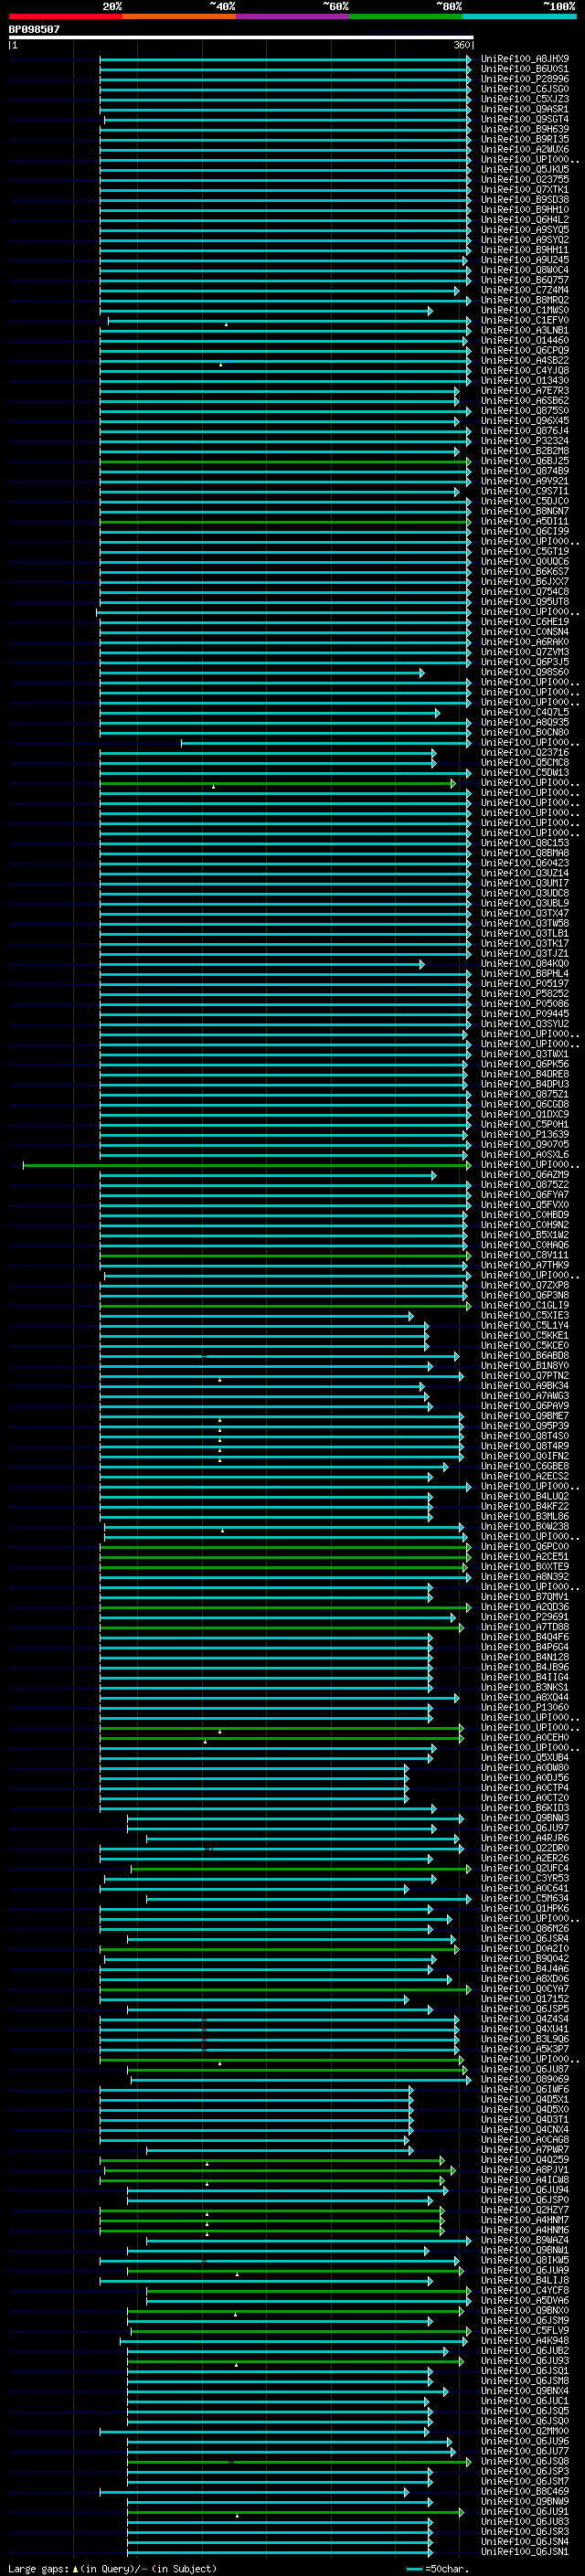Click the white query ruler bar
585x2576 pixels.
(x=241, y=38)
